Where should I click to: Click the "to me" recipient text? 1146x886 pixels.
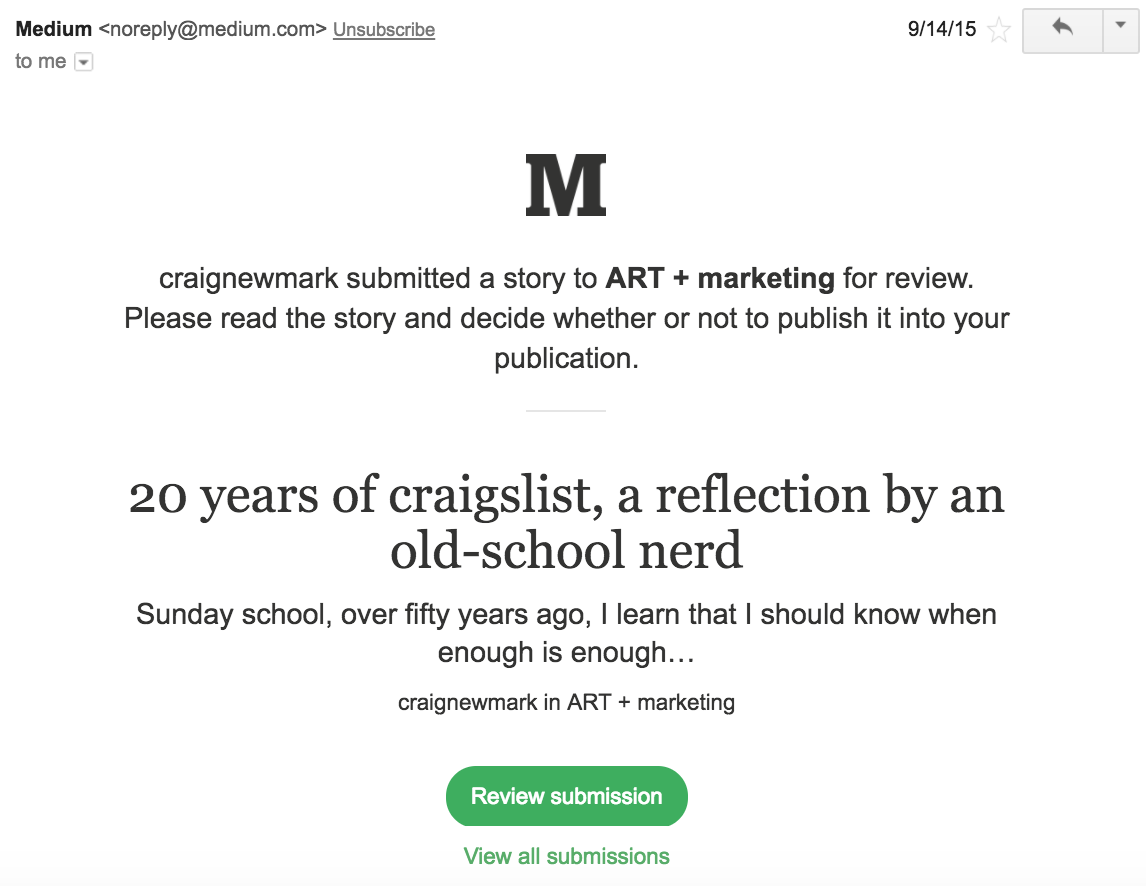(x=41, y=62)
